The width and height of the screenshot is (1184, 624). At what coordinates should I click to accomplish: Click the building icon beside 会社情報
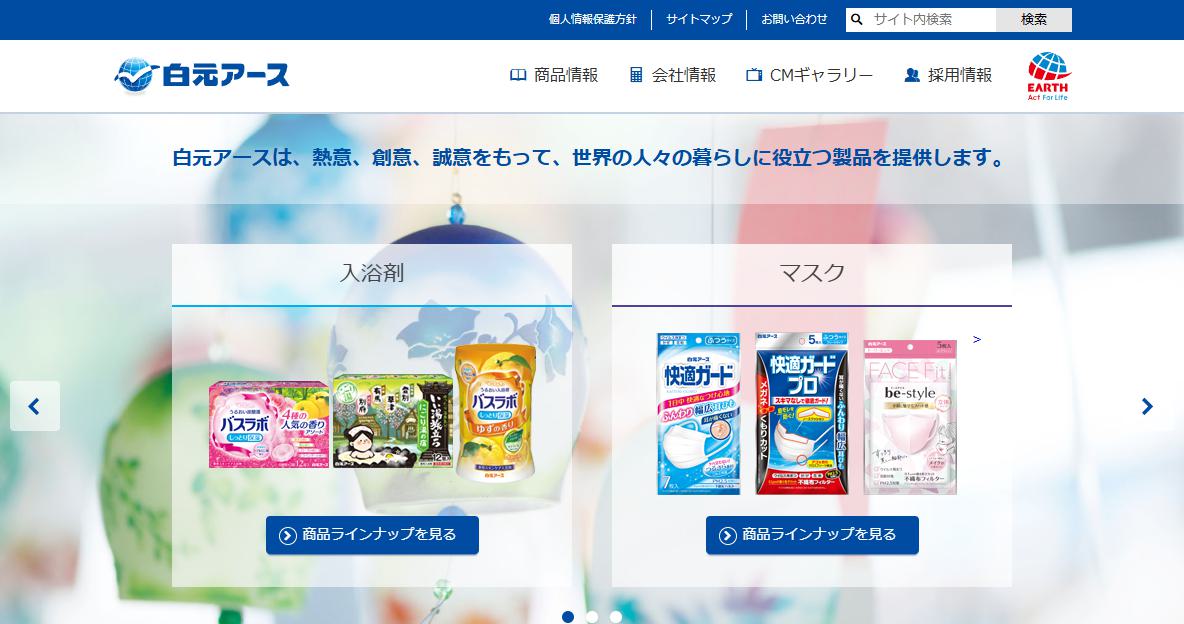[637, 75]
